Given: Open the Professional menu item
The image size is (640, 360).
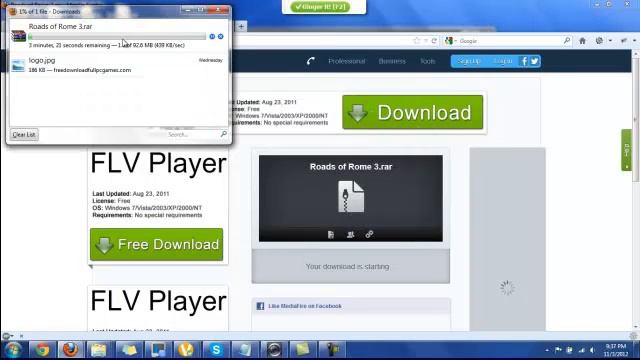Looking at the screenshot, I should (347, 61).
